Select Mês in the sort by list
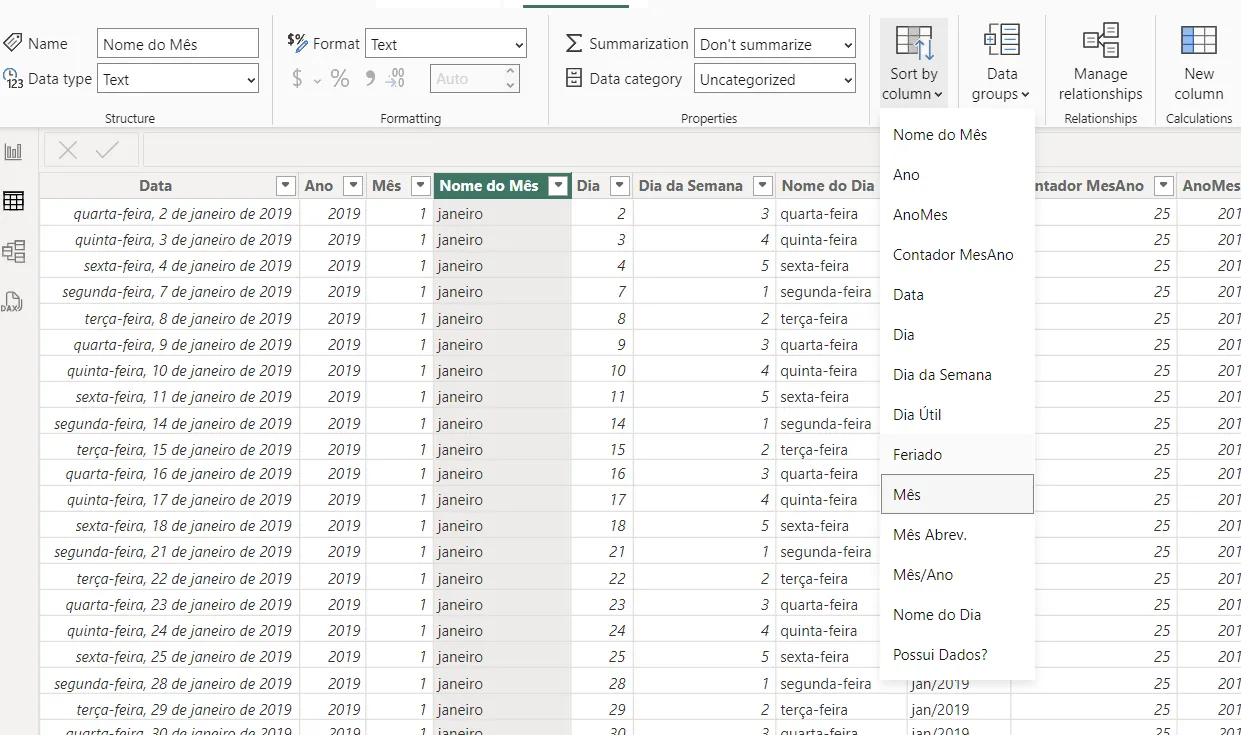 click(957, 494)
